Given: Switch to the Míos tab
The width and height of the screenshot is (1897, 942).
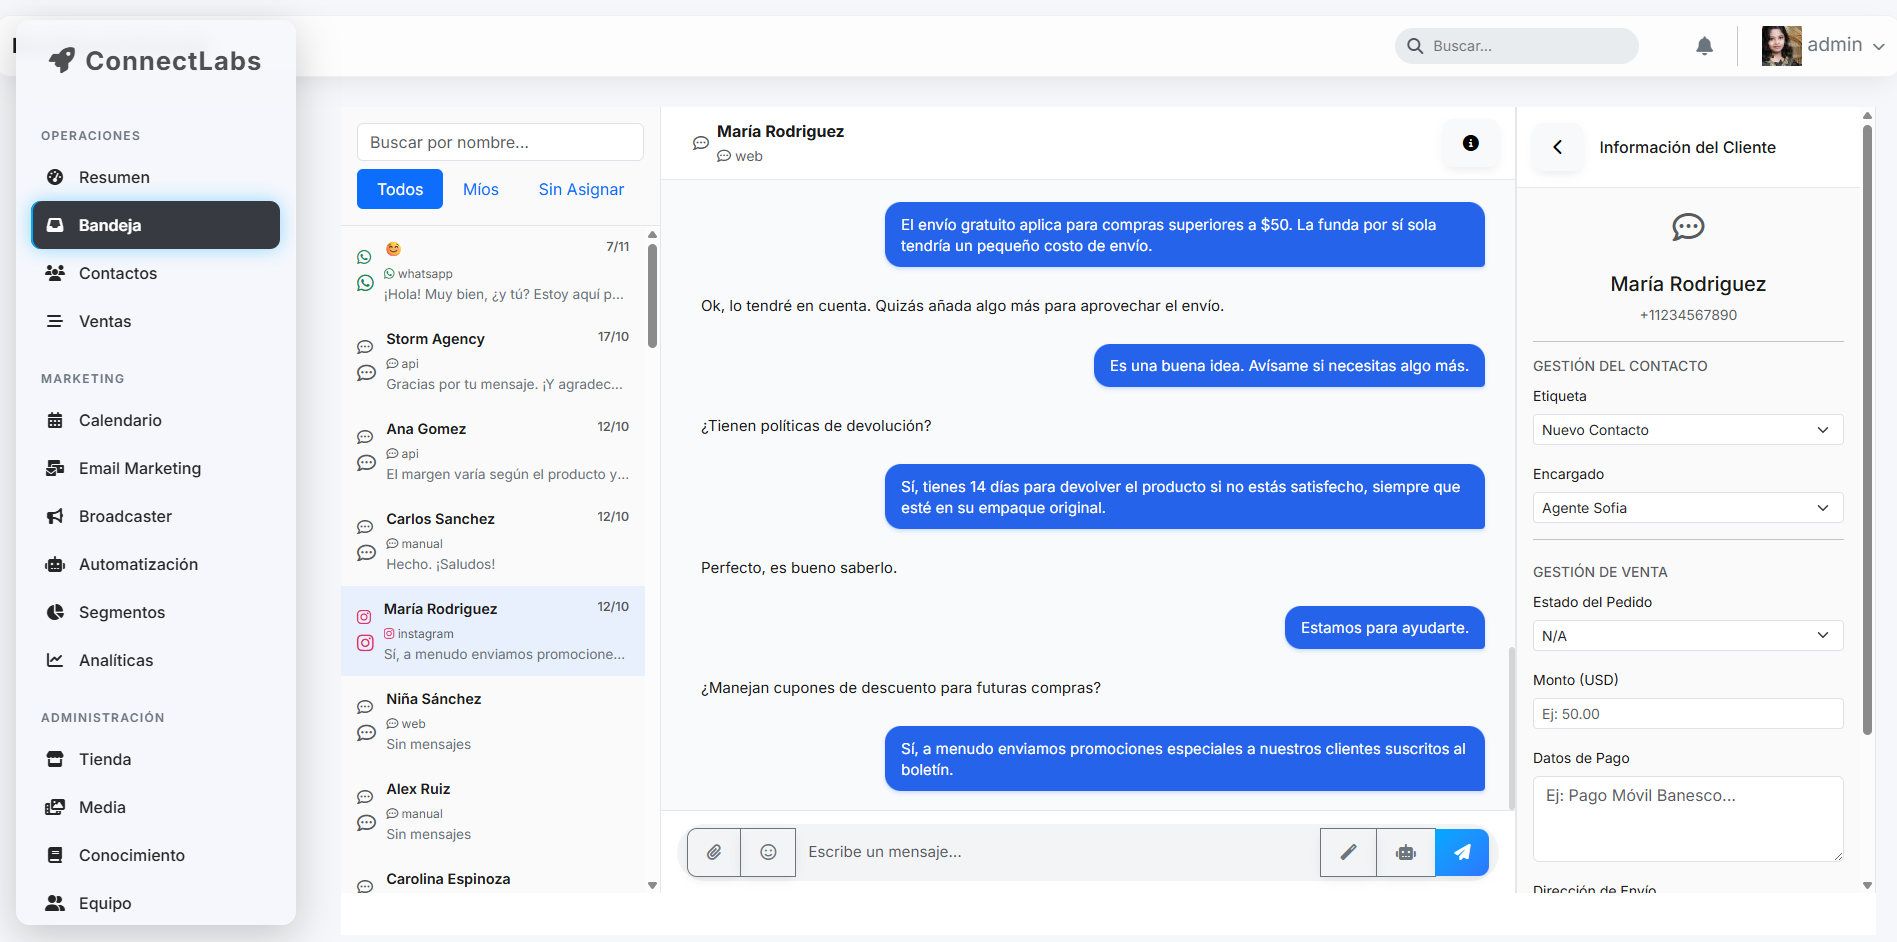Looking at the screenshot, I should pos(480,189).
